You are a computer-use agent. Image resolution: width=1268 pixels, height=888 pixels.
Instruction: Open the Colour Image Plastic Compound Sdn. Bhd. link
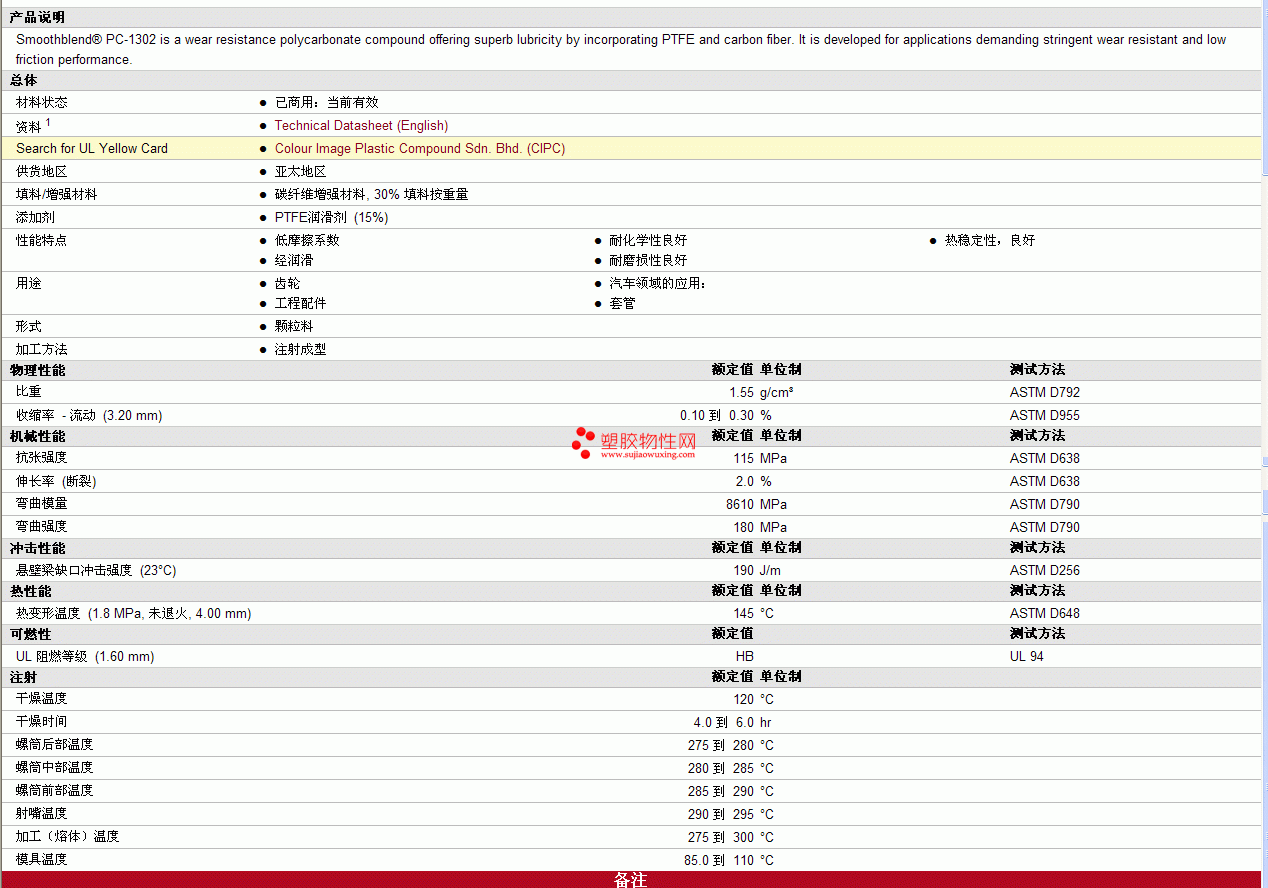click(420, 148)
